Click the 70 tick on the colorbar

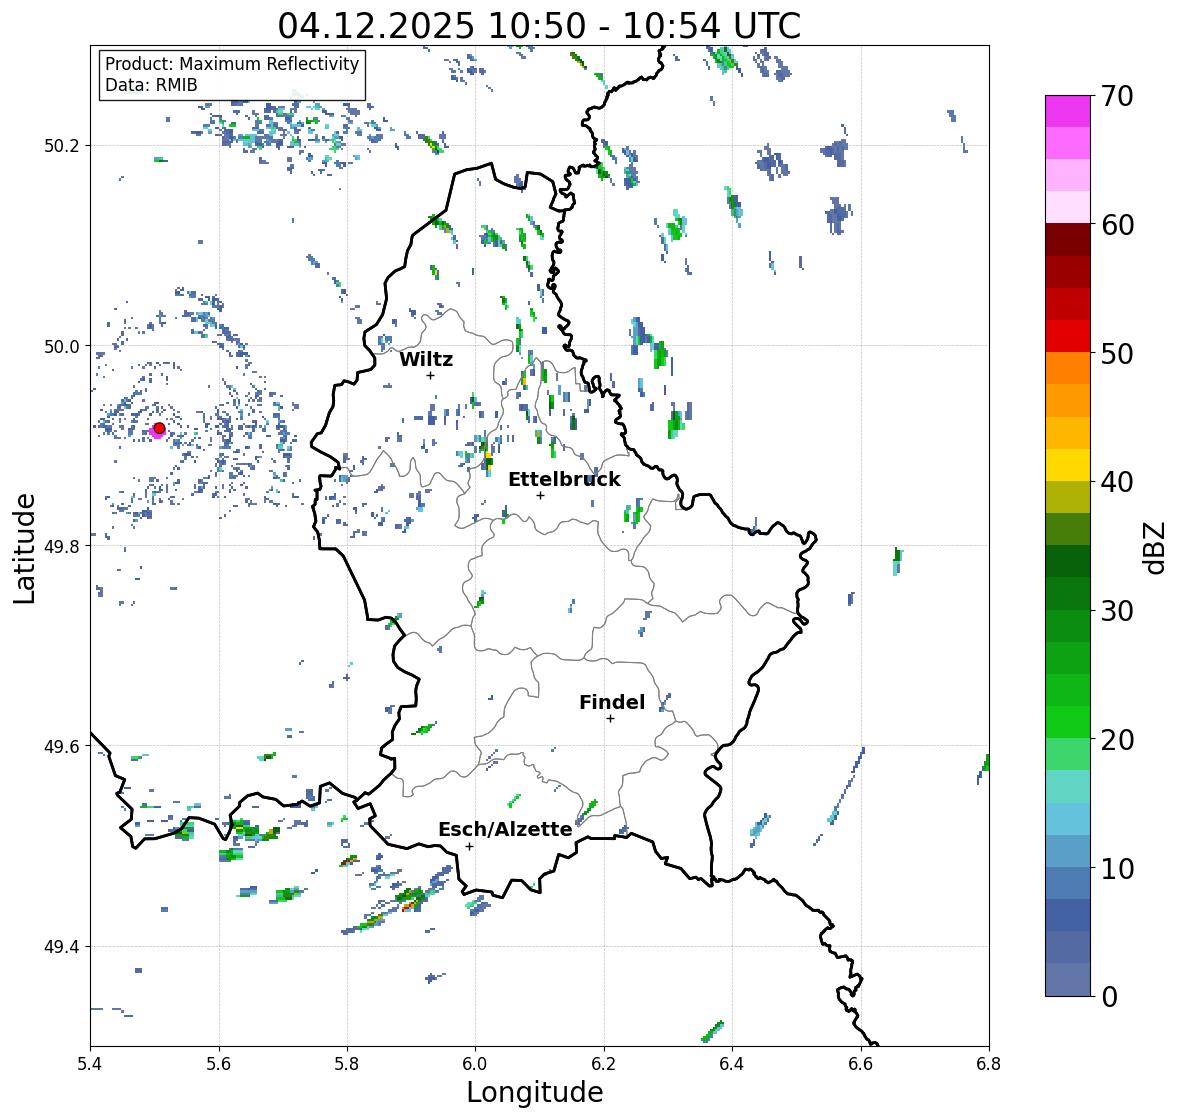pyautogui.click(x=1117, y=96)
